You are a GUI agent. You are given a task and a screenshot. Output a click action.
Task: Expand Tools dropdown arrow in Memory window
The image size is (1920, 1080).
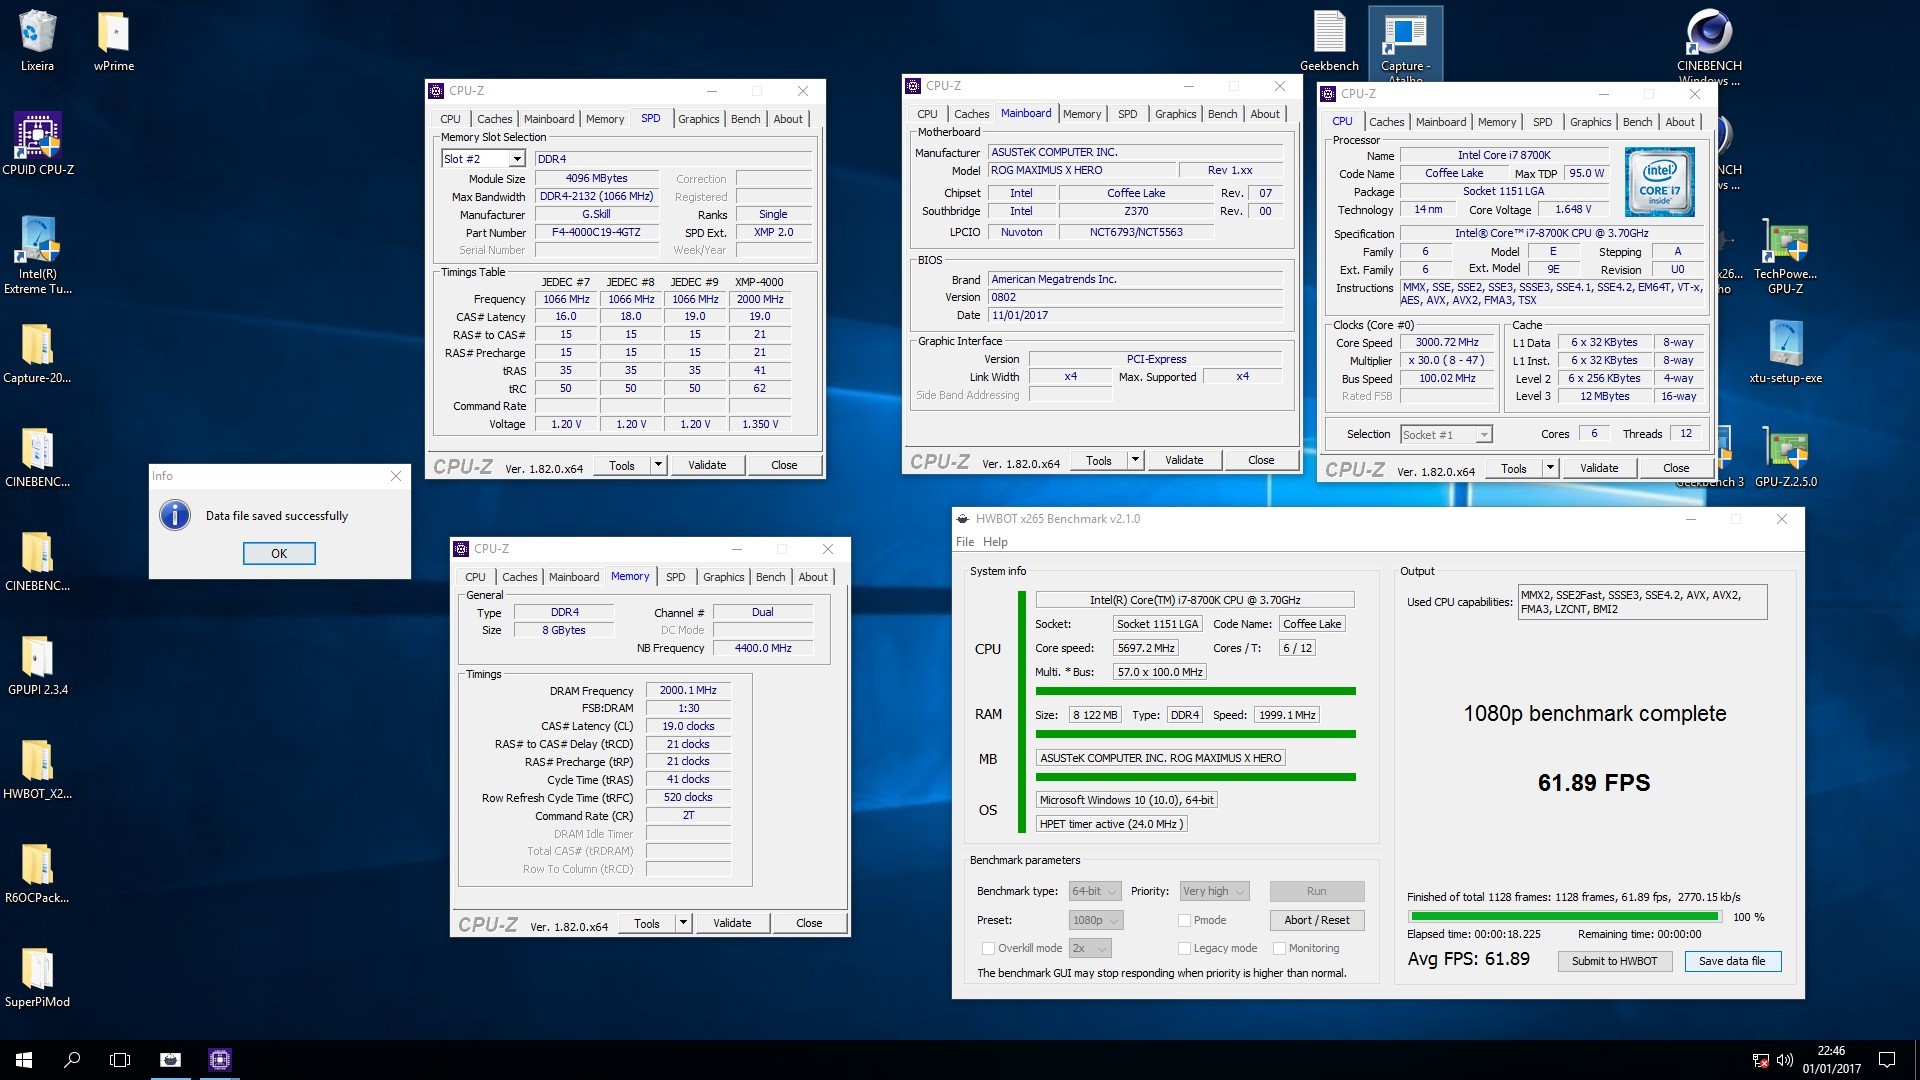[x=683, y=923]
